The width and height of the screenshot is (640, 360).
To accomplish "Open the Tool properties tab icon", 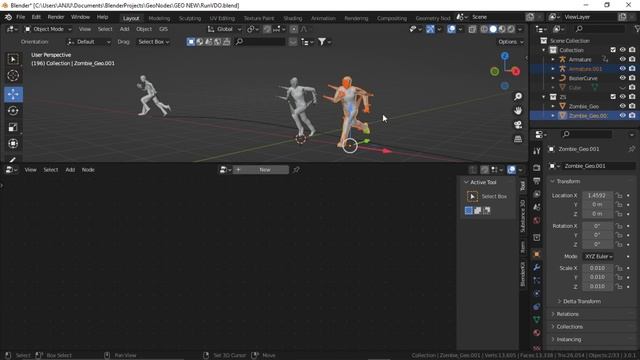I will tap(537, 151).
